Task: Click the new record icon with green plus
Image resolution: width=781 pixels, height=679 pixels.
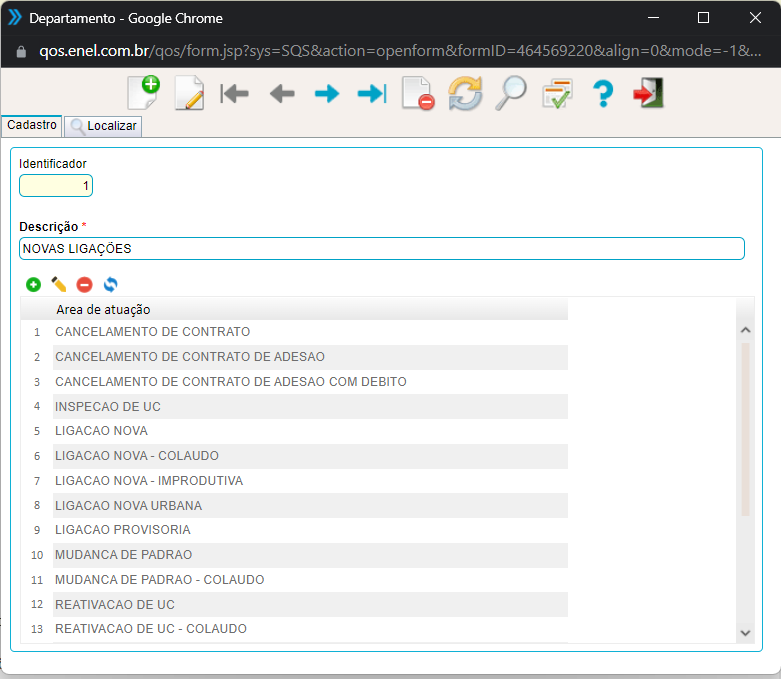Action: tap(143, 93)
